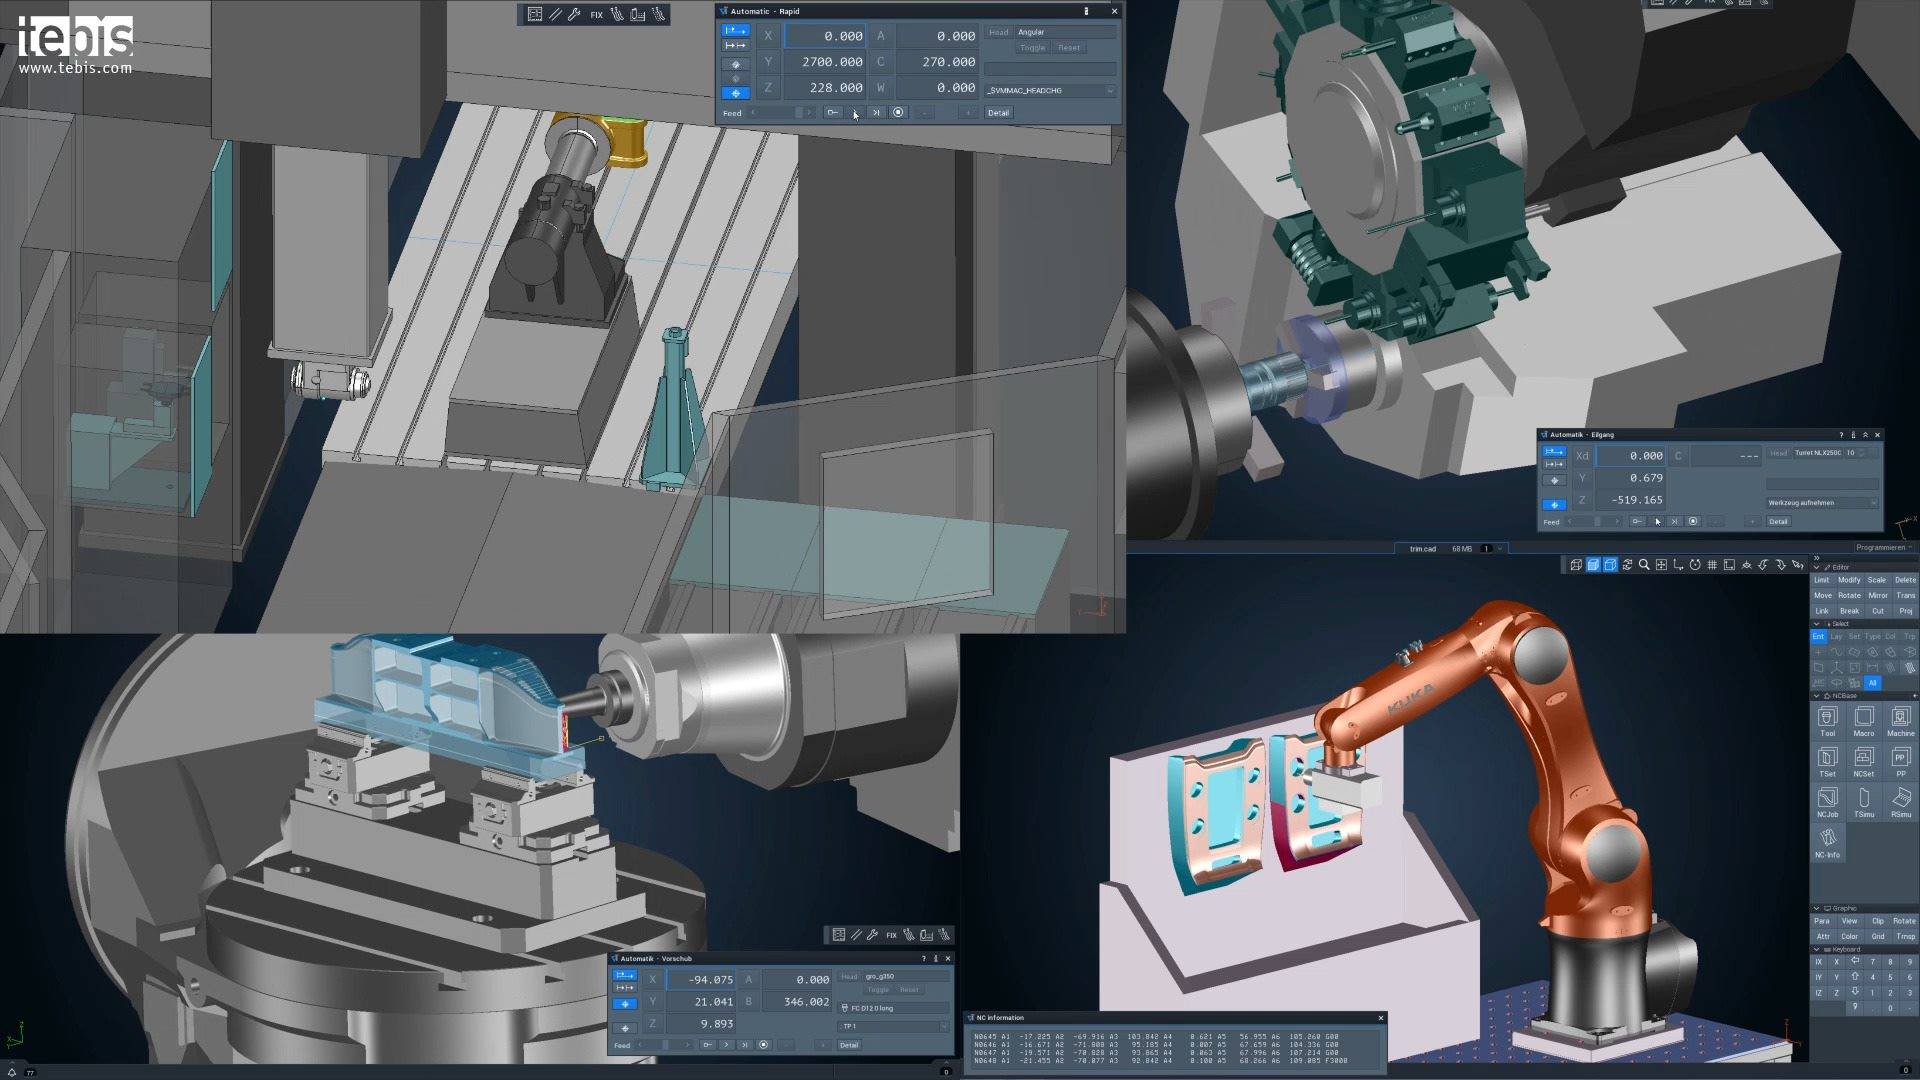Screen dimensions: 1920x1080
Task: Toggle the All selection filter
Action: click(1873, 683)
